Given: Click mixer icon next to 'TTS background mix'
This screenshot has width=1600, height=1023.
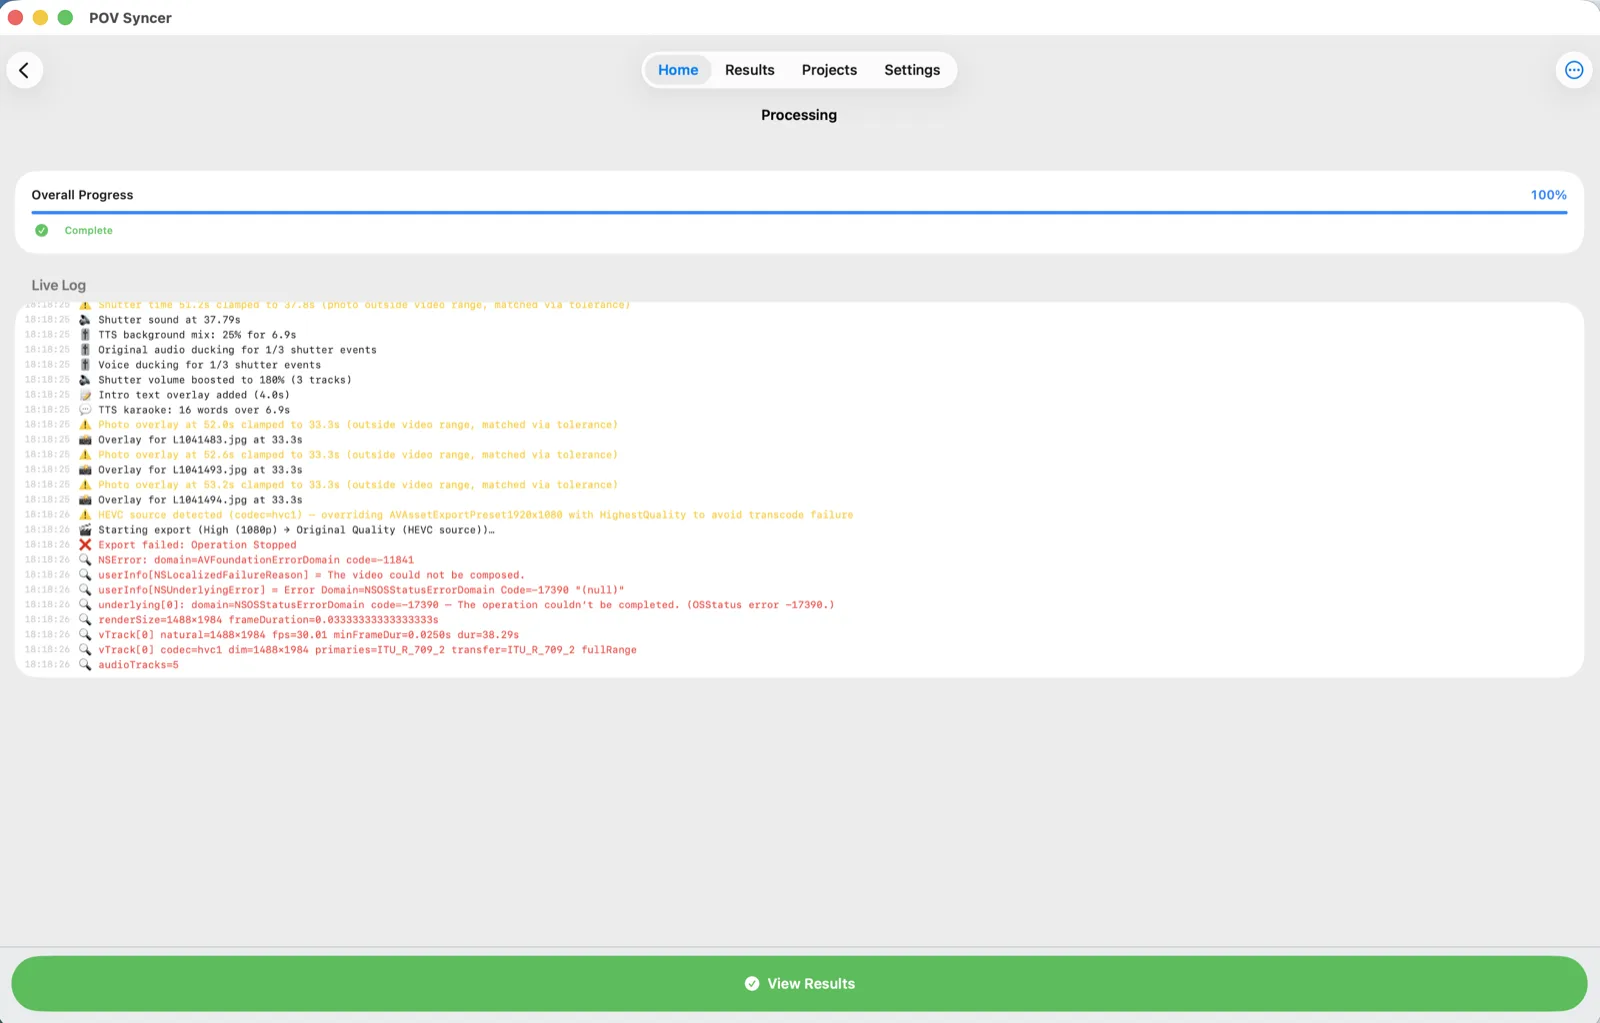Looking at the screenshot, I should 85,335.
